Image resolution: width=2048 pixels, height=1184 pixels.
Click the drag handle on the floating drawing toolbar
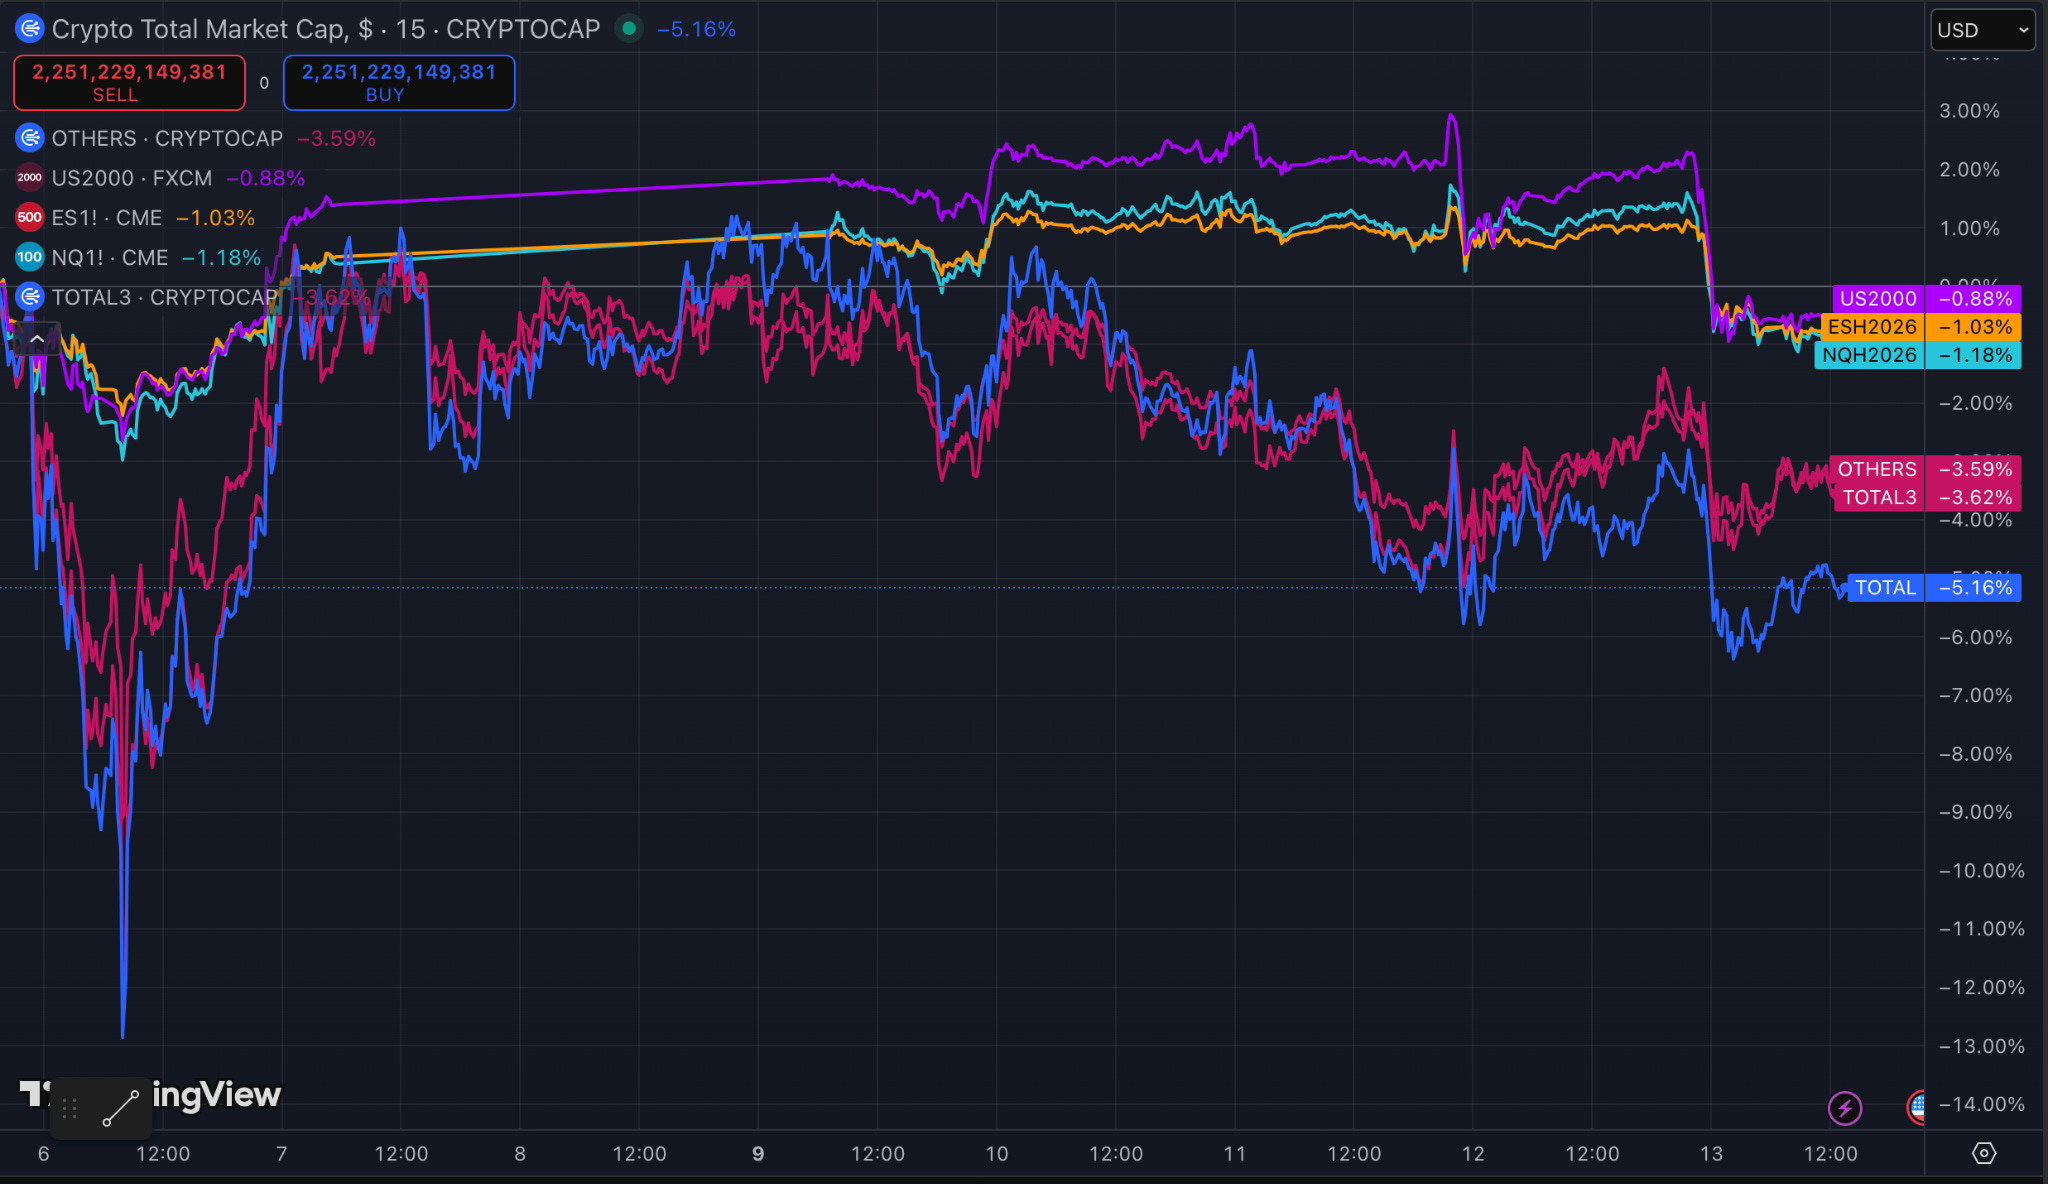point(70,1108)
